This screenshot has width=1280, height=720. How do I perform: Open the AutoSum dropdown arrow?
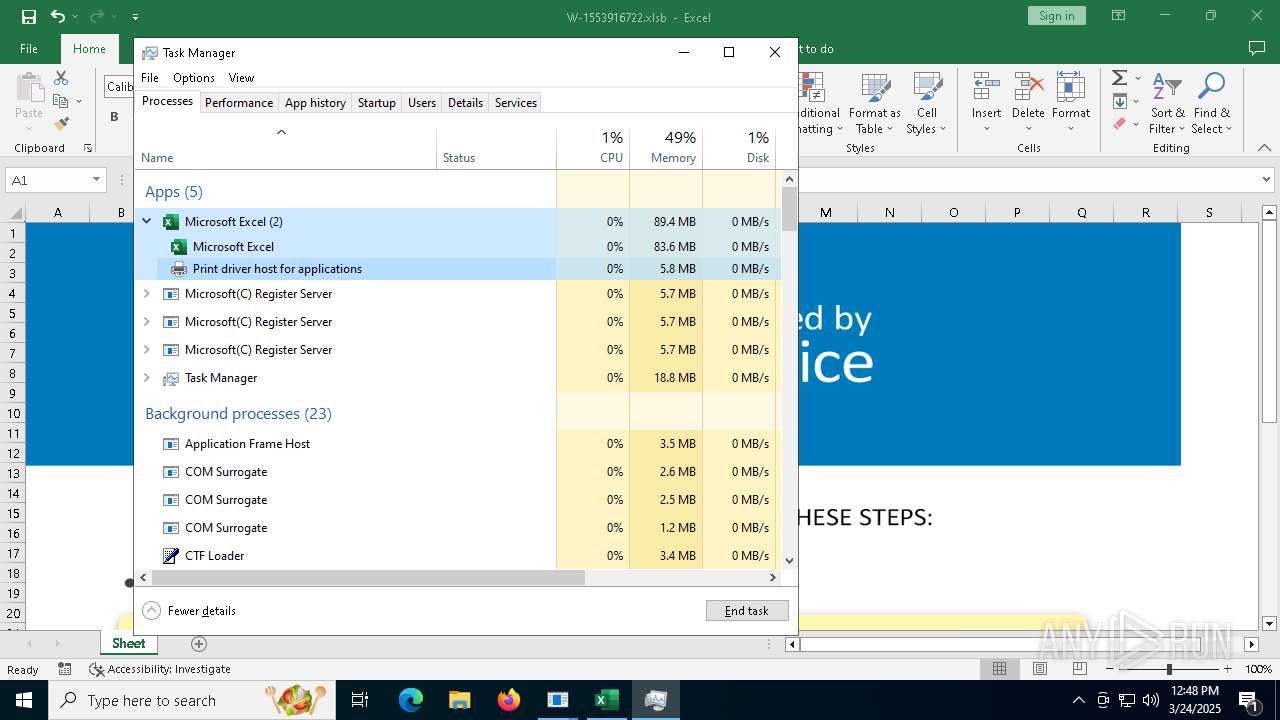[x=1138, y=78]
